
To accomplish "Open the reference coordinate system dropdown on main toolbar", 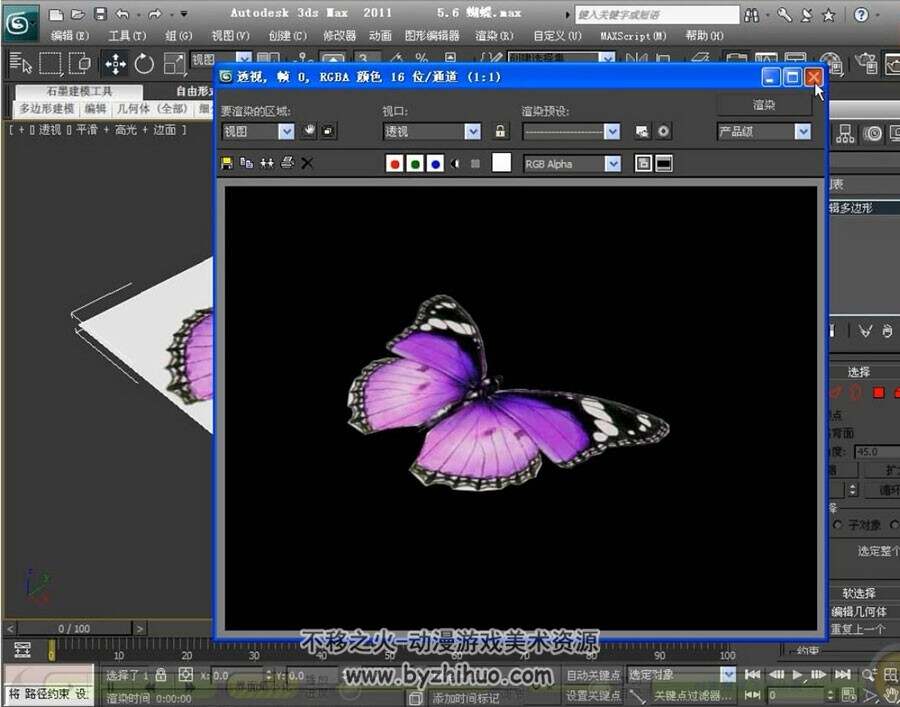I will click(220, 60).
